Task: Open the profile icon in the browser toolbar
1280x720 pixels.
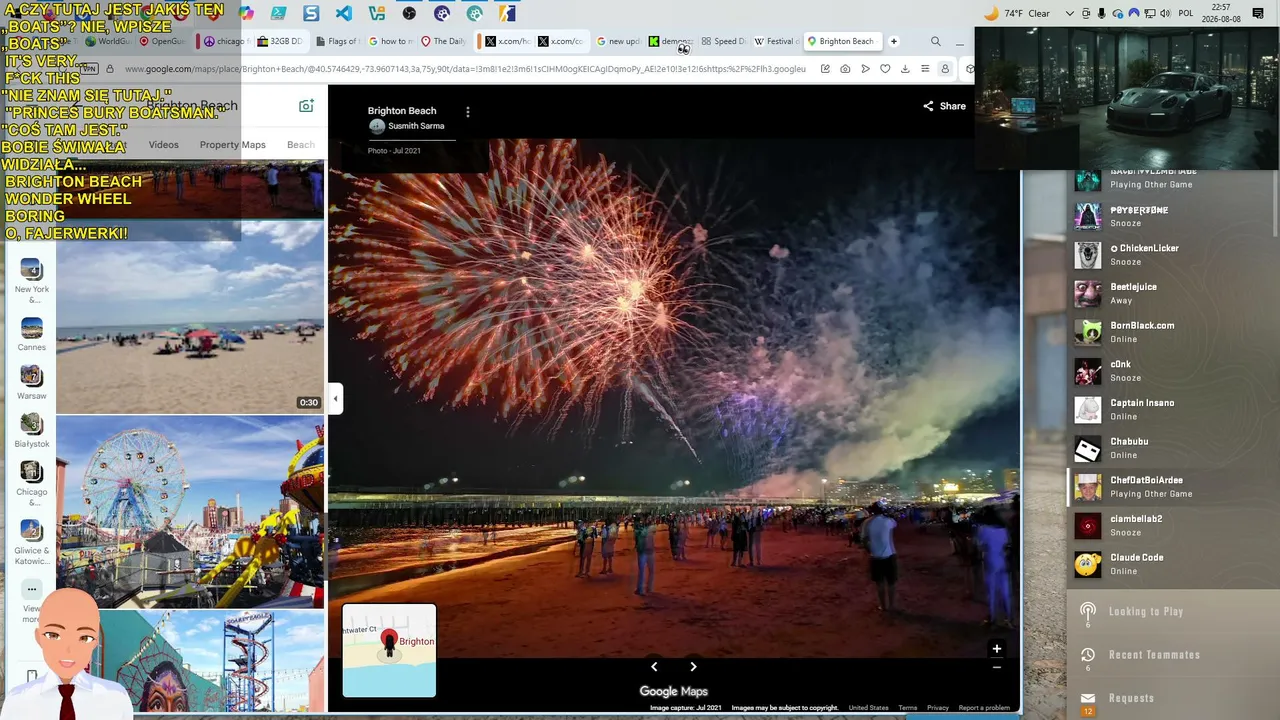Action: (x=945, y=69)
